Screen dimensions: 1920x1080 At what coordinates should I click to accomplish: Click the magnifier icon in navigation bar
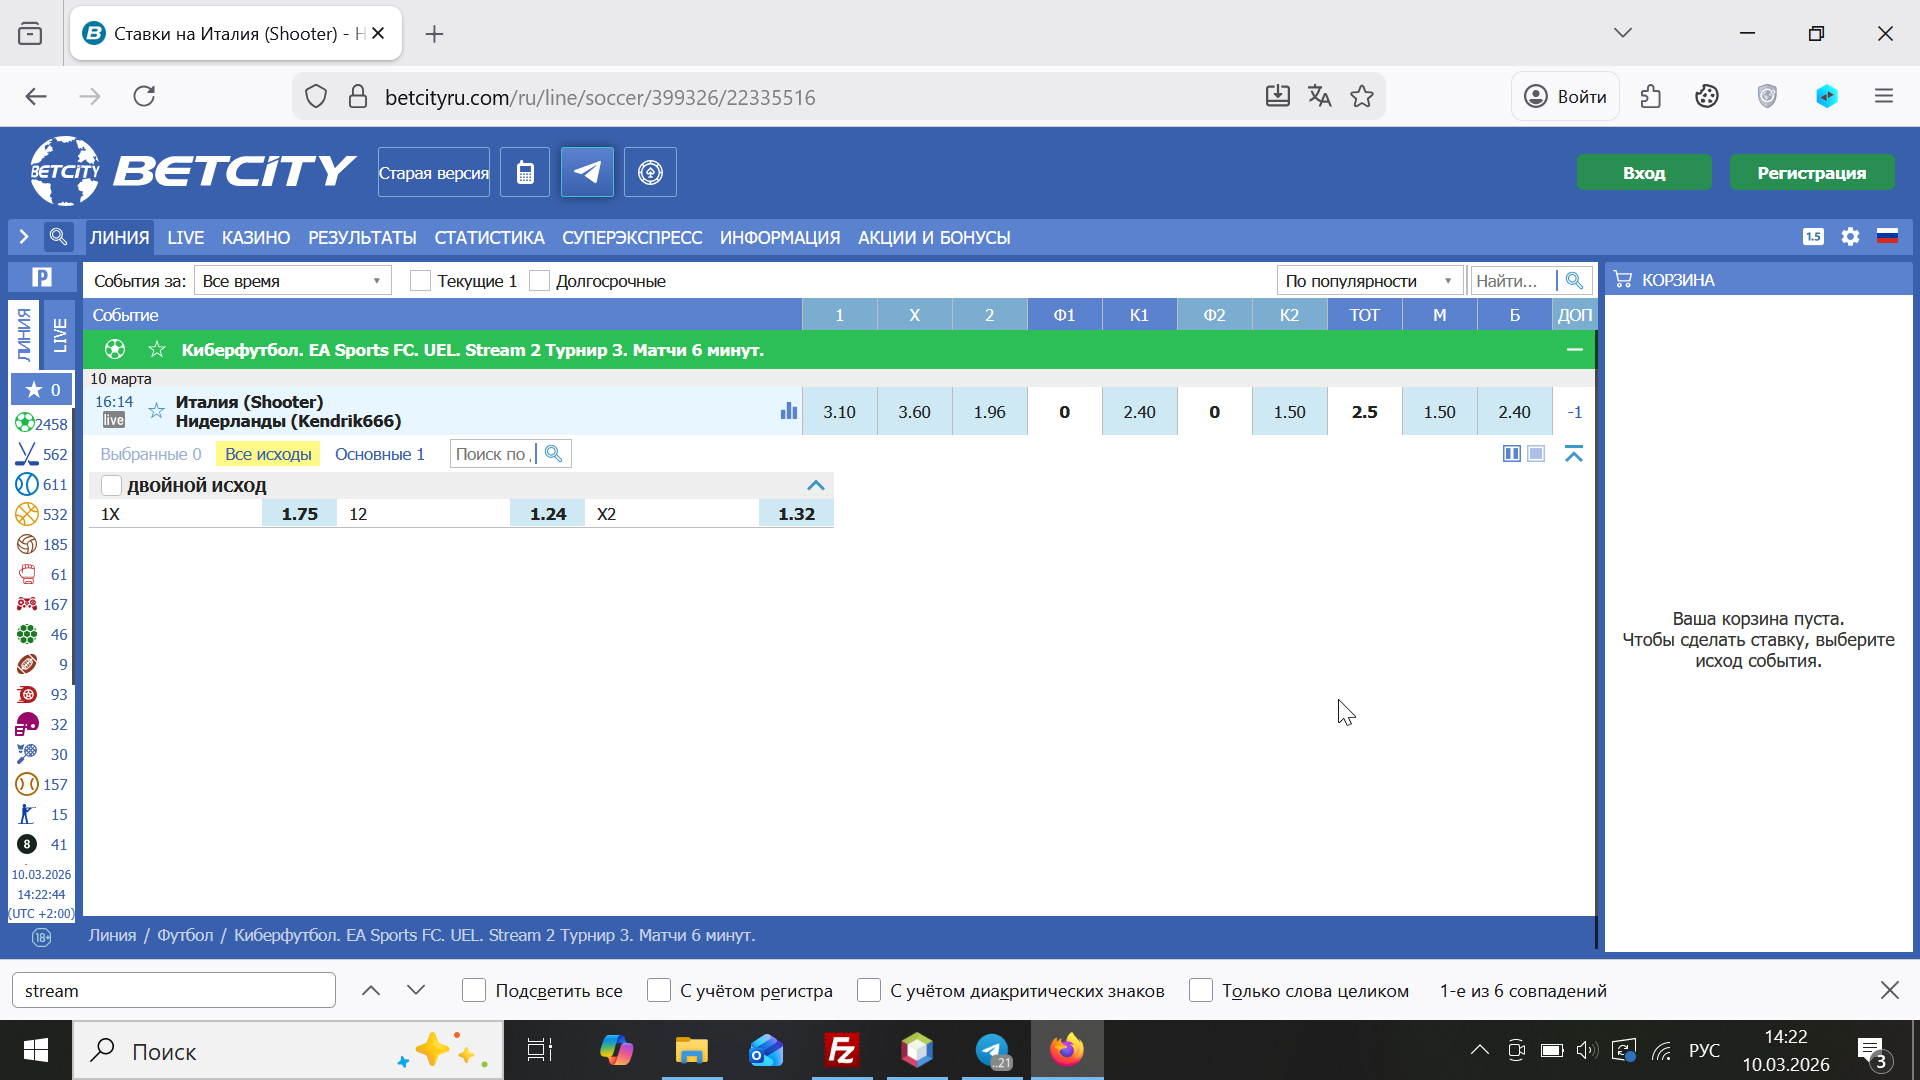click(59, 237)
